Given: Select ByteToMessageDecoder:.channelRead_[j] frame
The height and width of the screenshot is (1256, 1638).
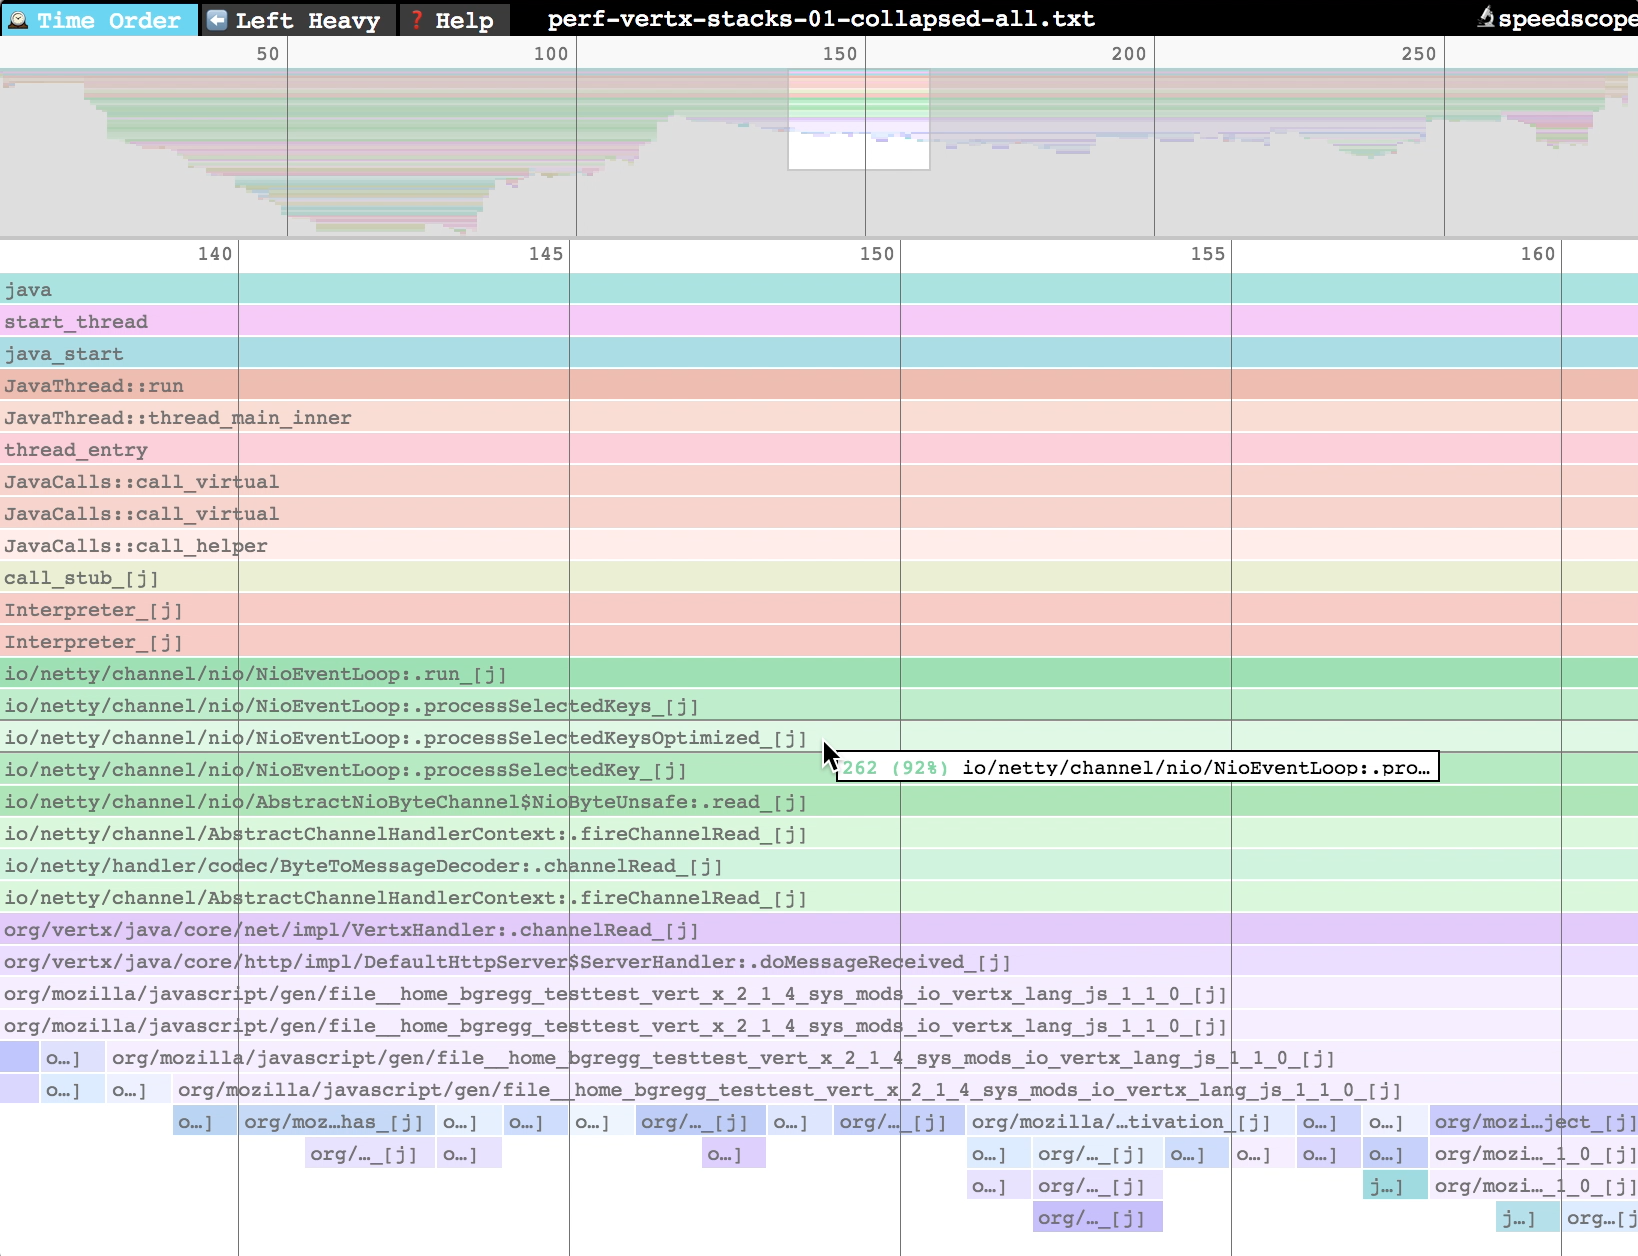Looking at the screenshot, I should point(819,865).
